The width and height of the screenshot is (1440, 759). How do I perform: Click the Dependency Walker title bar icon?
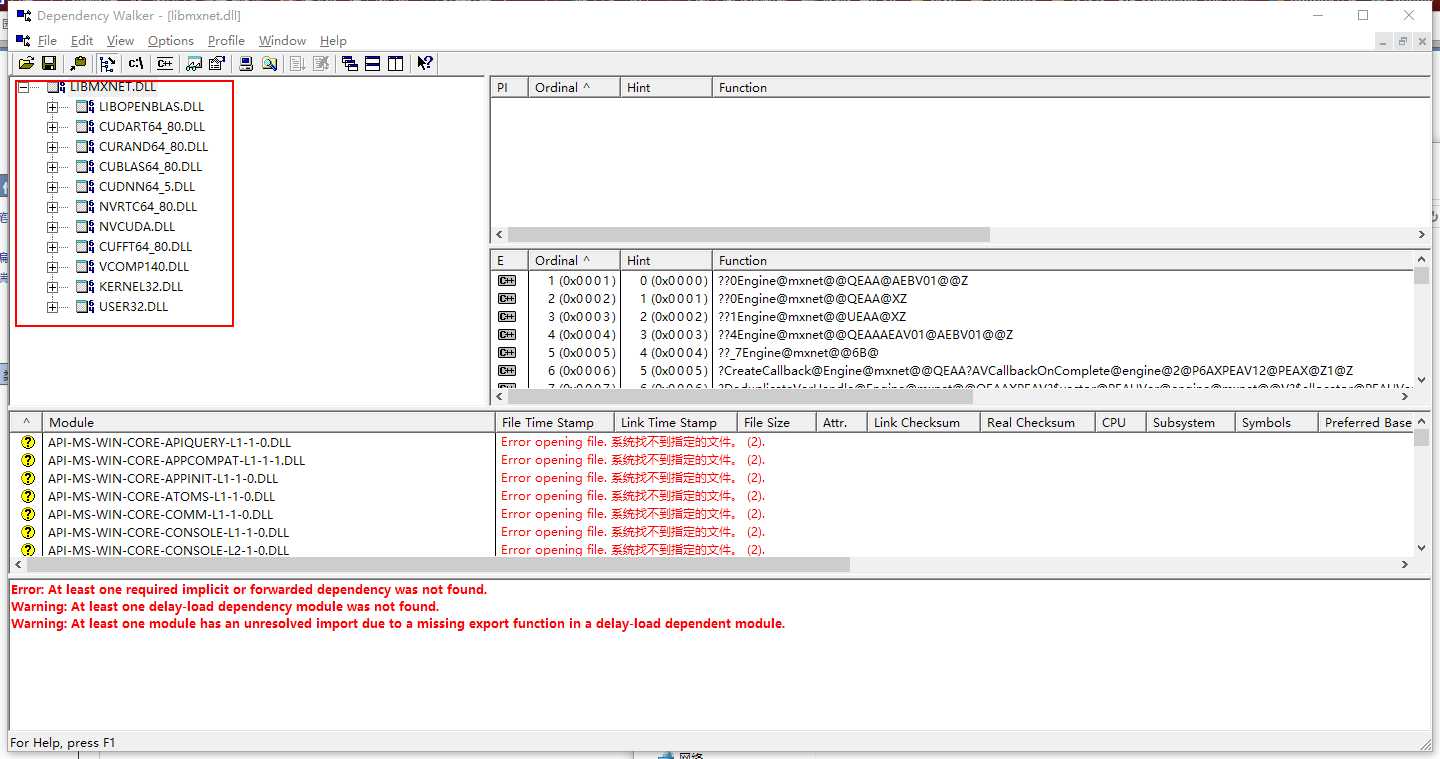[x=23, y=15]
